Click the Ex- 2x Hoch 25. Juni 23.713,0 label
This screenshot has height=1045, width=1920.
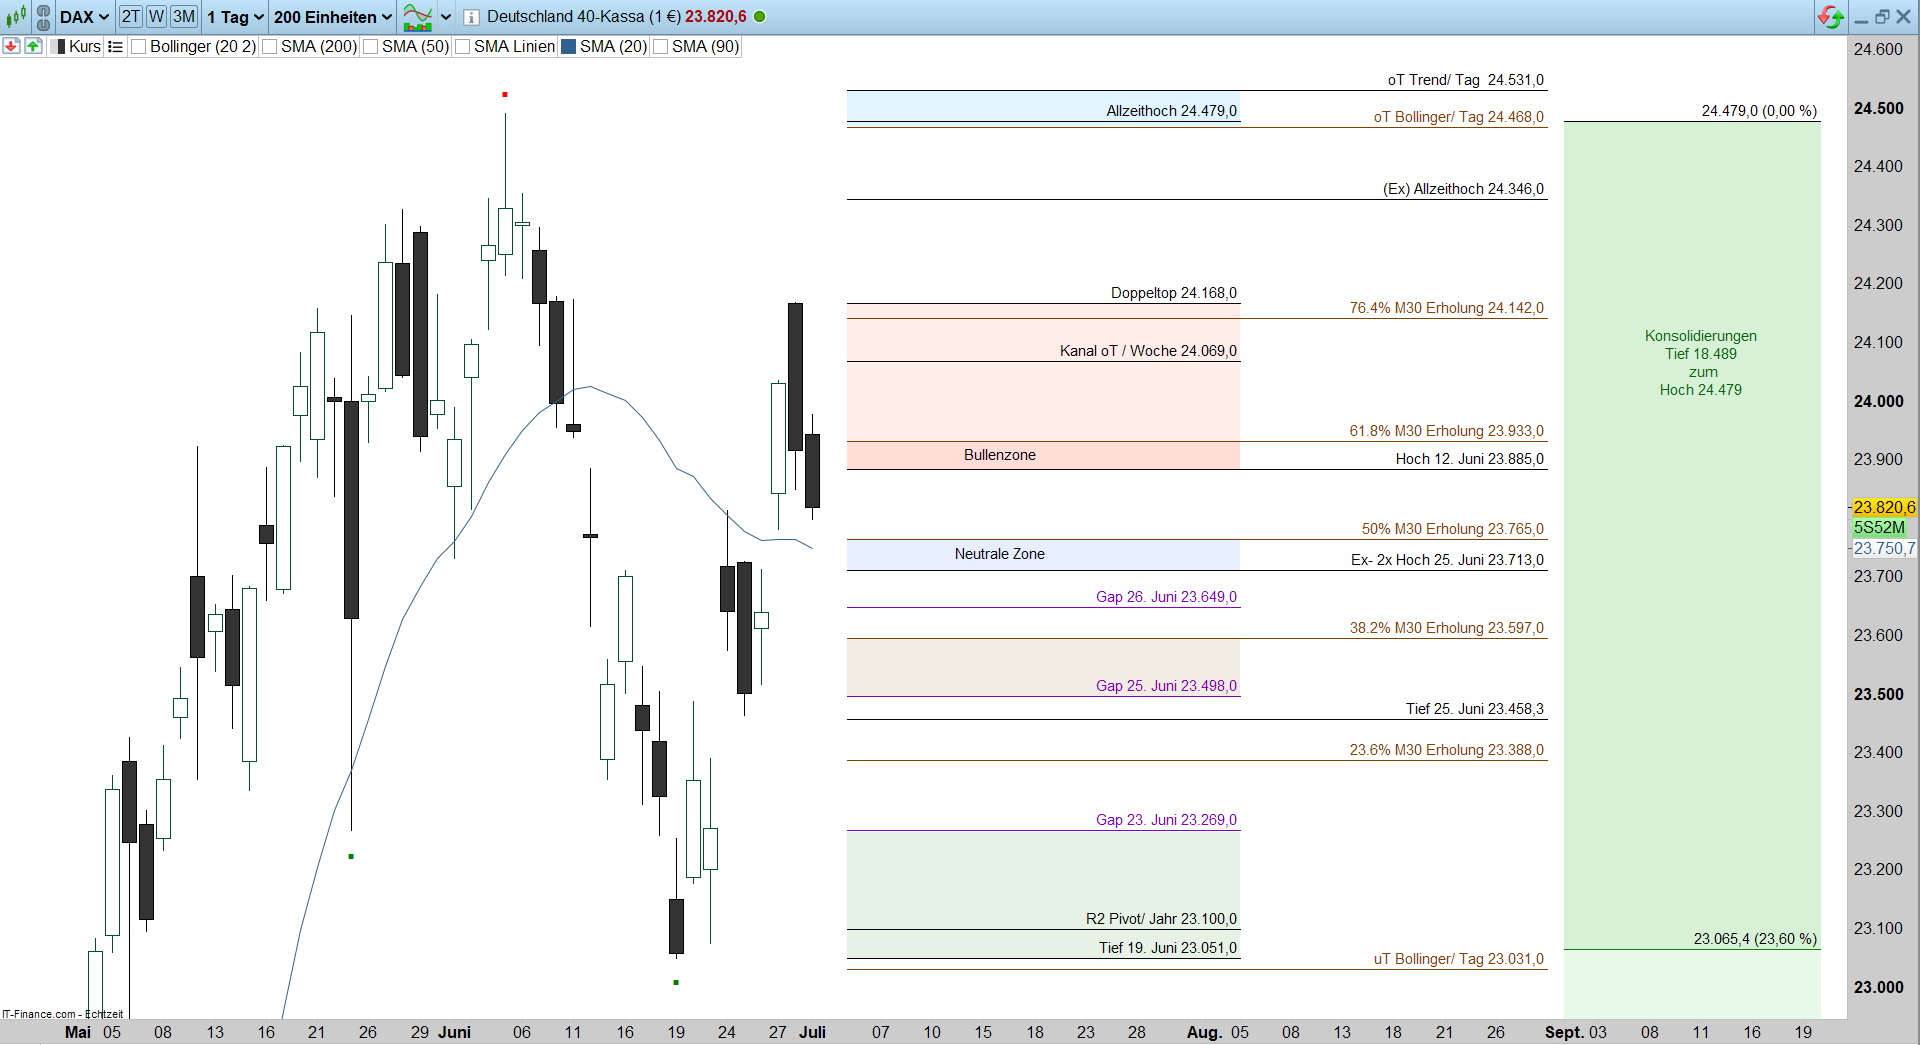(1447, 560)
